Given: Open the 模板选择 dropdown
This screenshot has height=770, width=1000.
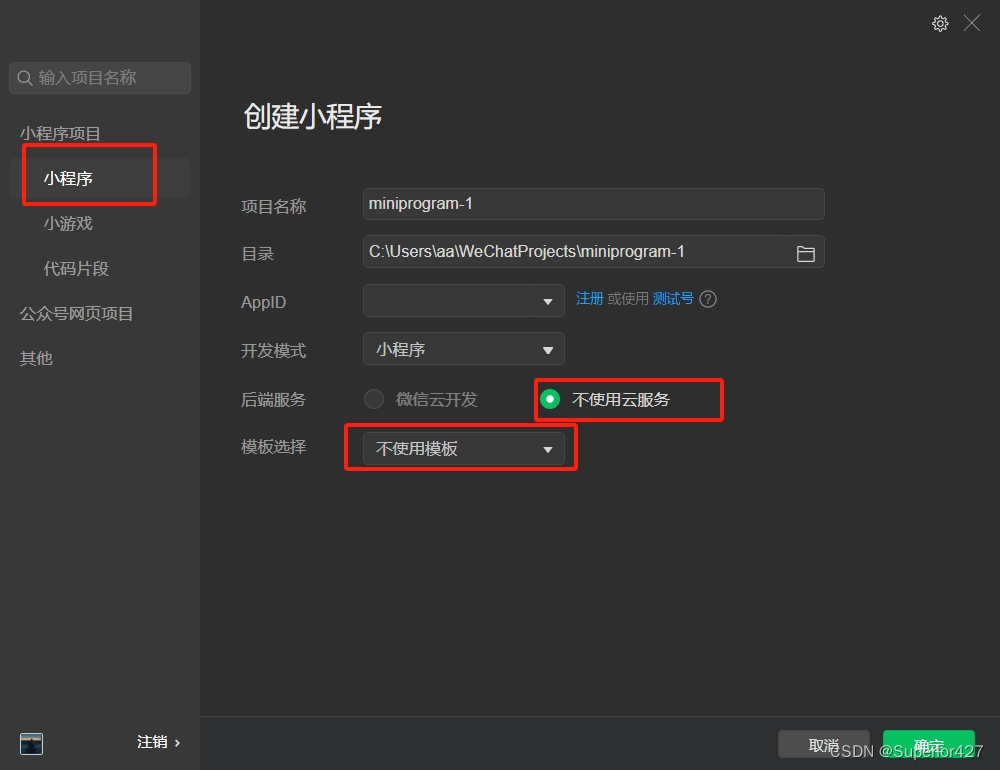Looking at the screenshot, I should tap(464, 448).
